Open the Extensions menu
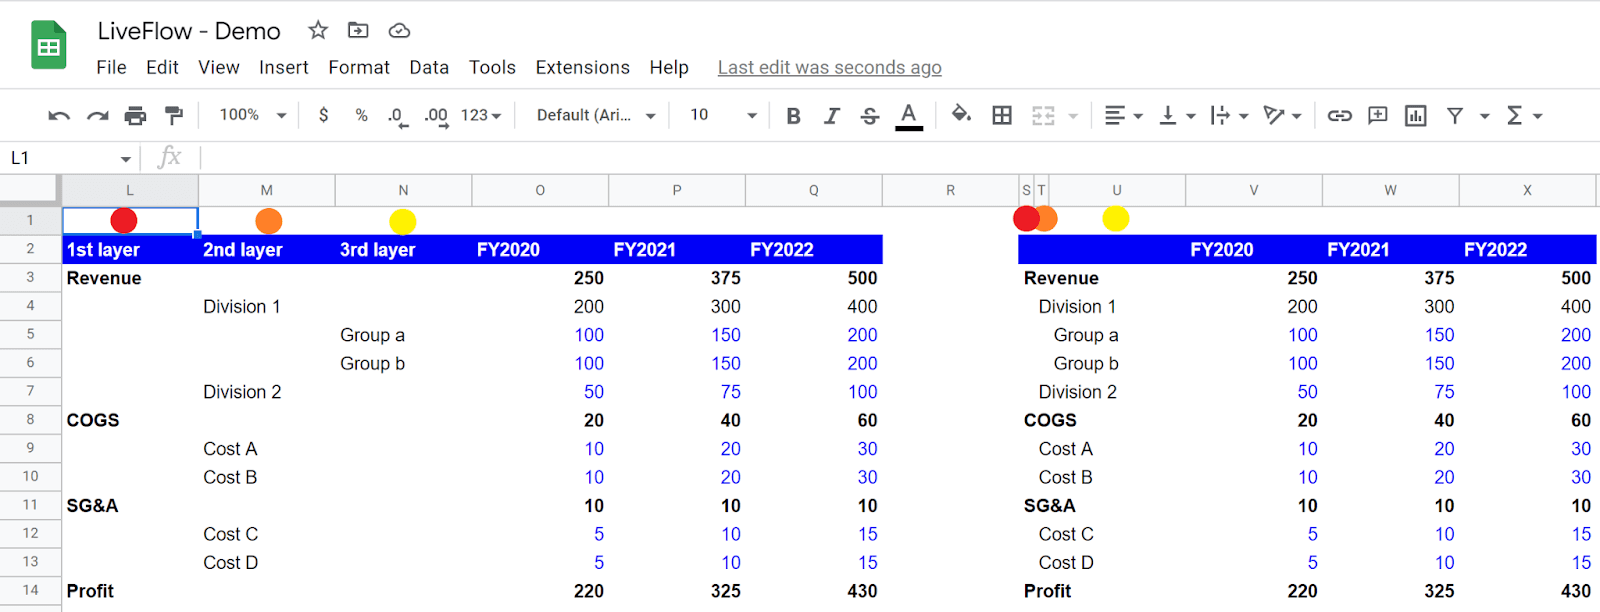Screen dimensions: 1600x612 pos(582,67)
